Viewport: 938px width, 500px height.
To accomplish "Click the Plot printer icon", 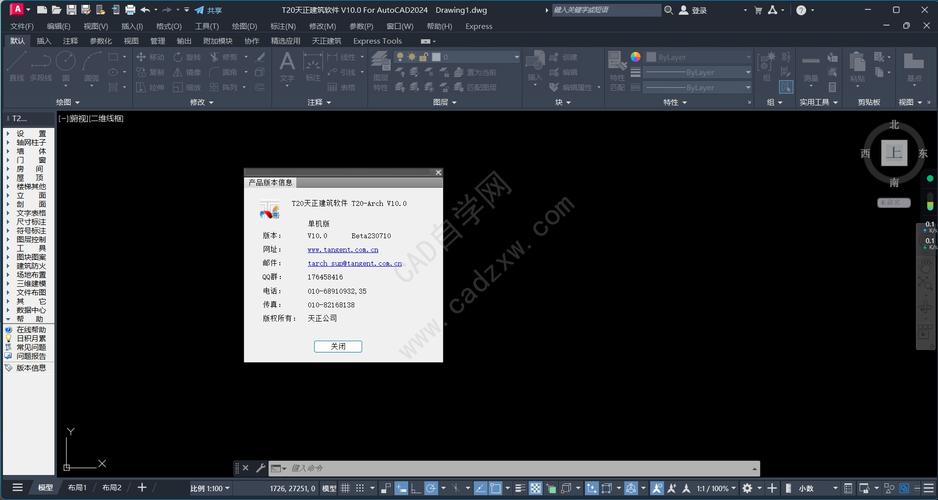I will 130,10.
